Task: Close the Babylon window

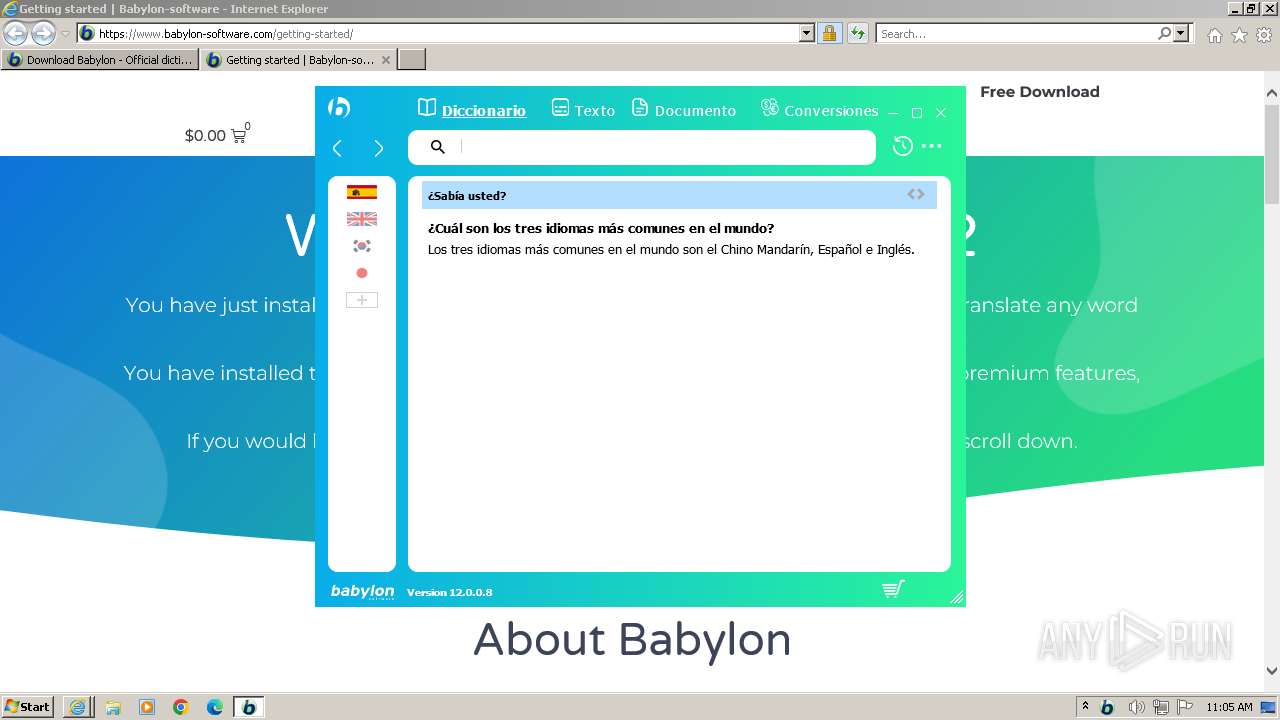Action: [940, 113]
